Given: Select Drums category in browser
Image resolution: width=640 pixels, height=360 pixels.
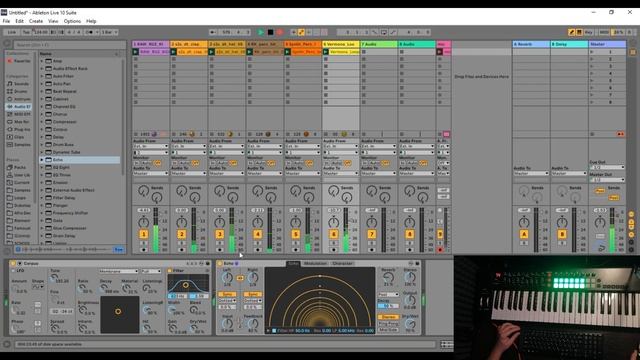Looking at the screenshot, I should coord(18,91).
